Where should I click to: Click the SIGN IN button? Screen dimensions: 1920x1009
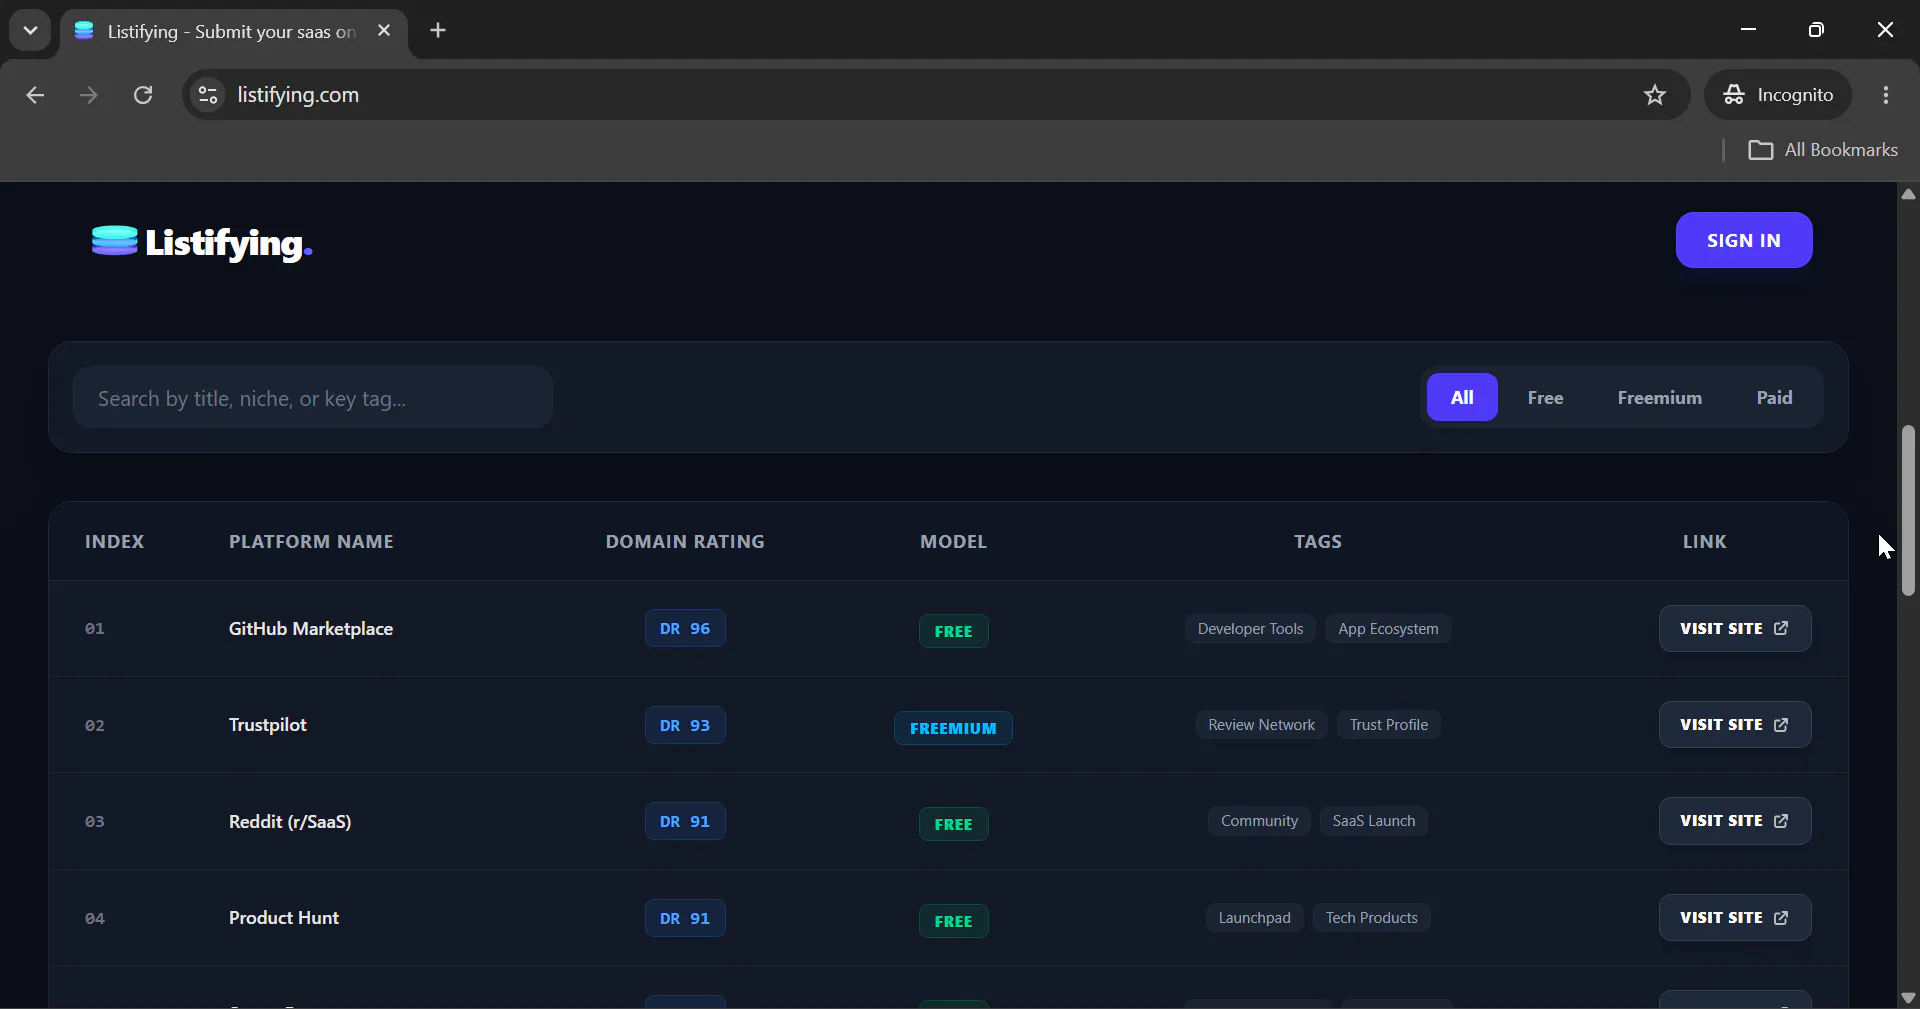(x=1744, y=240)
